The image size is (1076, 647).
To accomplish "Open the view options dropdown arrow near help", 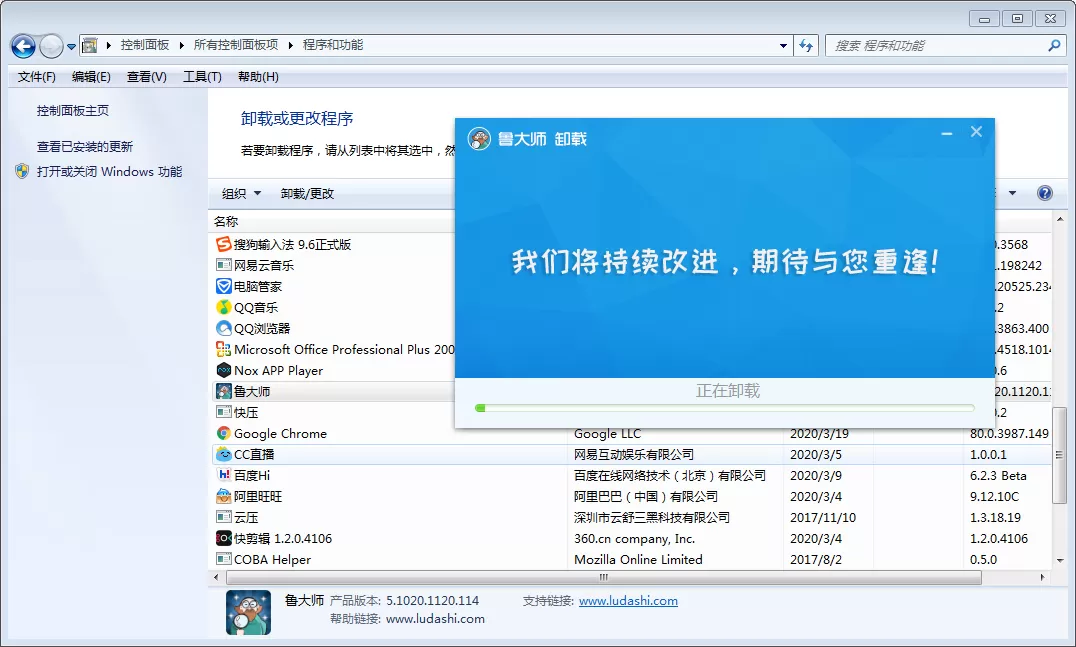I will coord(1012,193).
